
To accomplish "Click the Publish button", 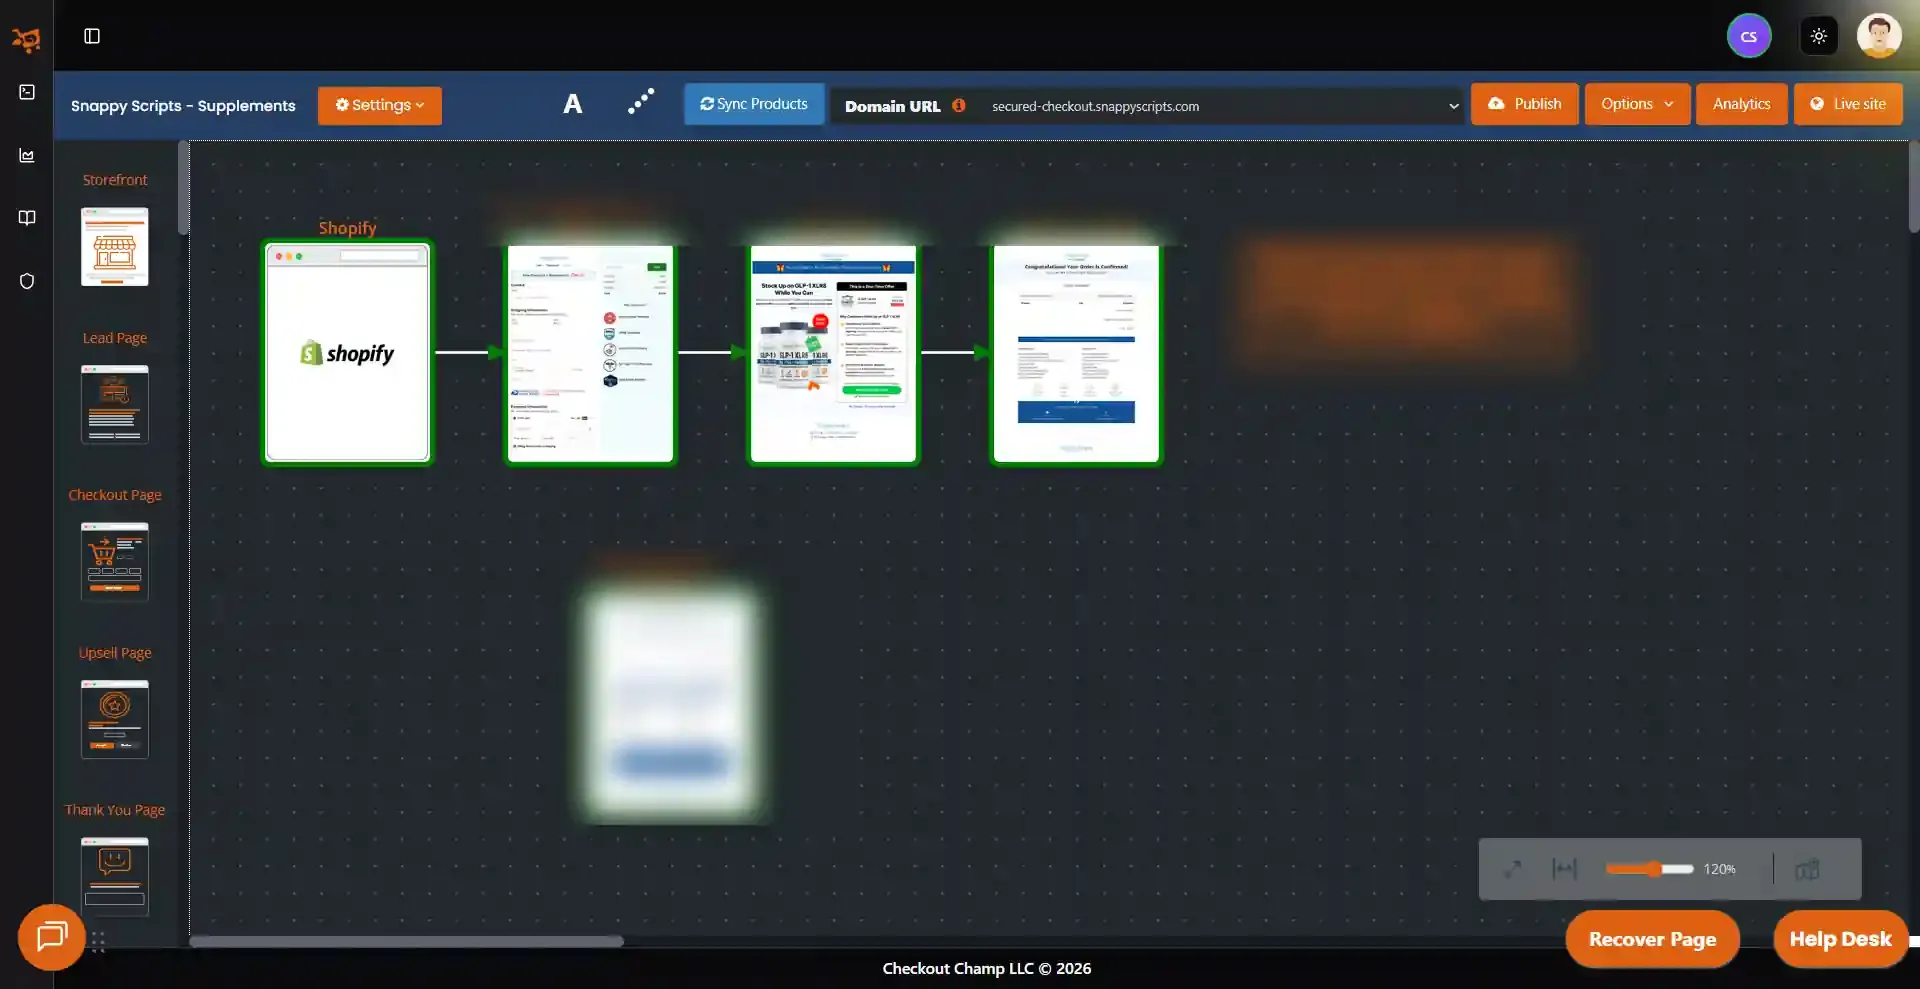I will pyautogui.click(x=1524, y=104).
